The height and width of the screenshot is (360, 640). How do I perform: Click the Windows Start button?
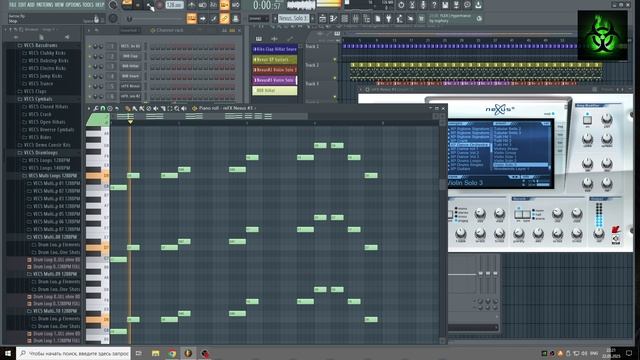click(8, 353)
